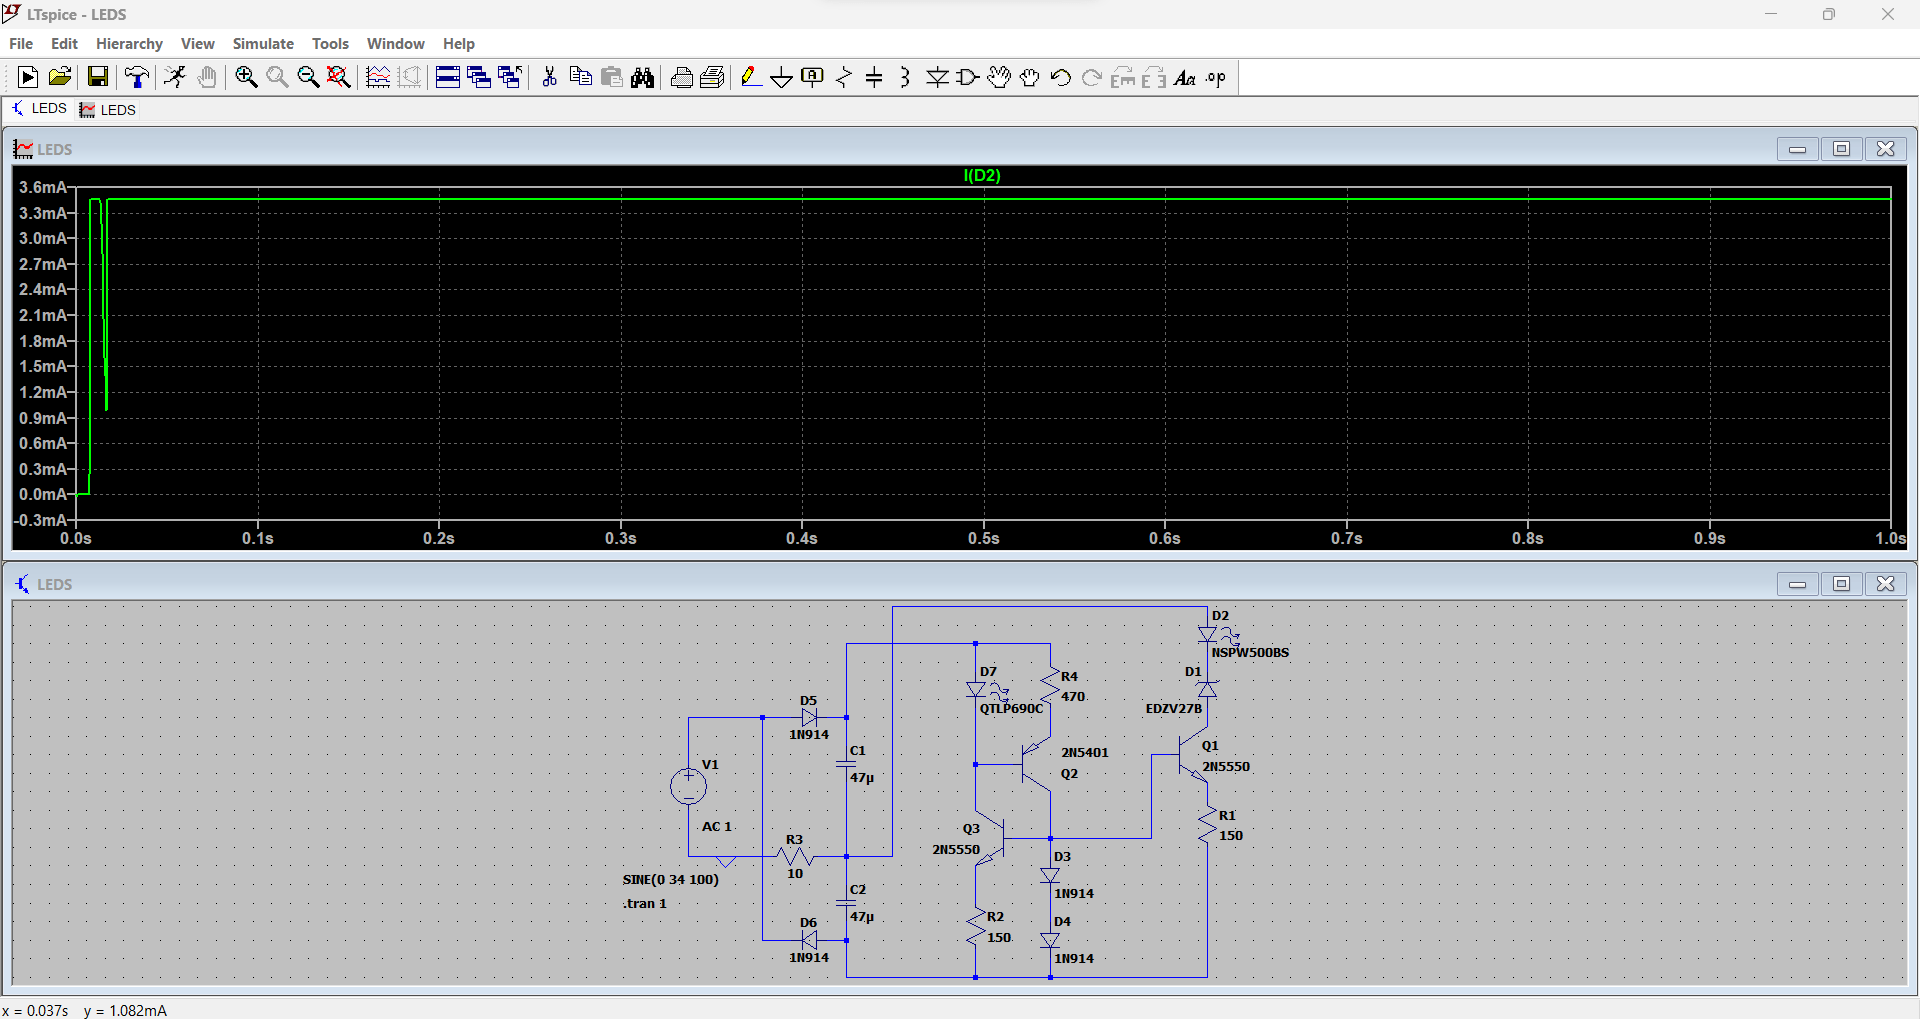Place a resistor component
Screen dimensions: 1920x1019
click(x=844, y=77)
